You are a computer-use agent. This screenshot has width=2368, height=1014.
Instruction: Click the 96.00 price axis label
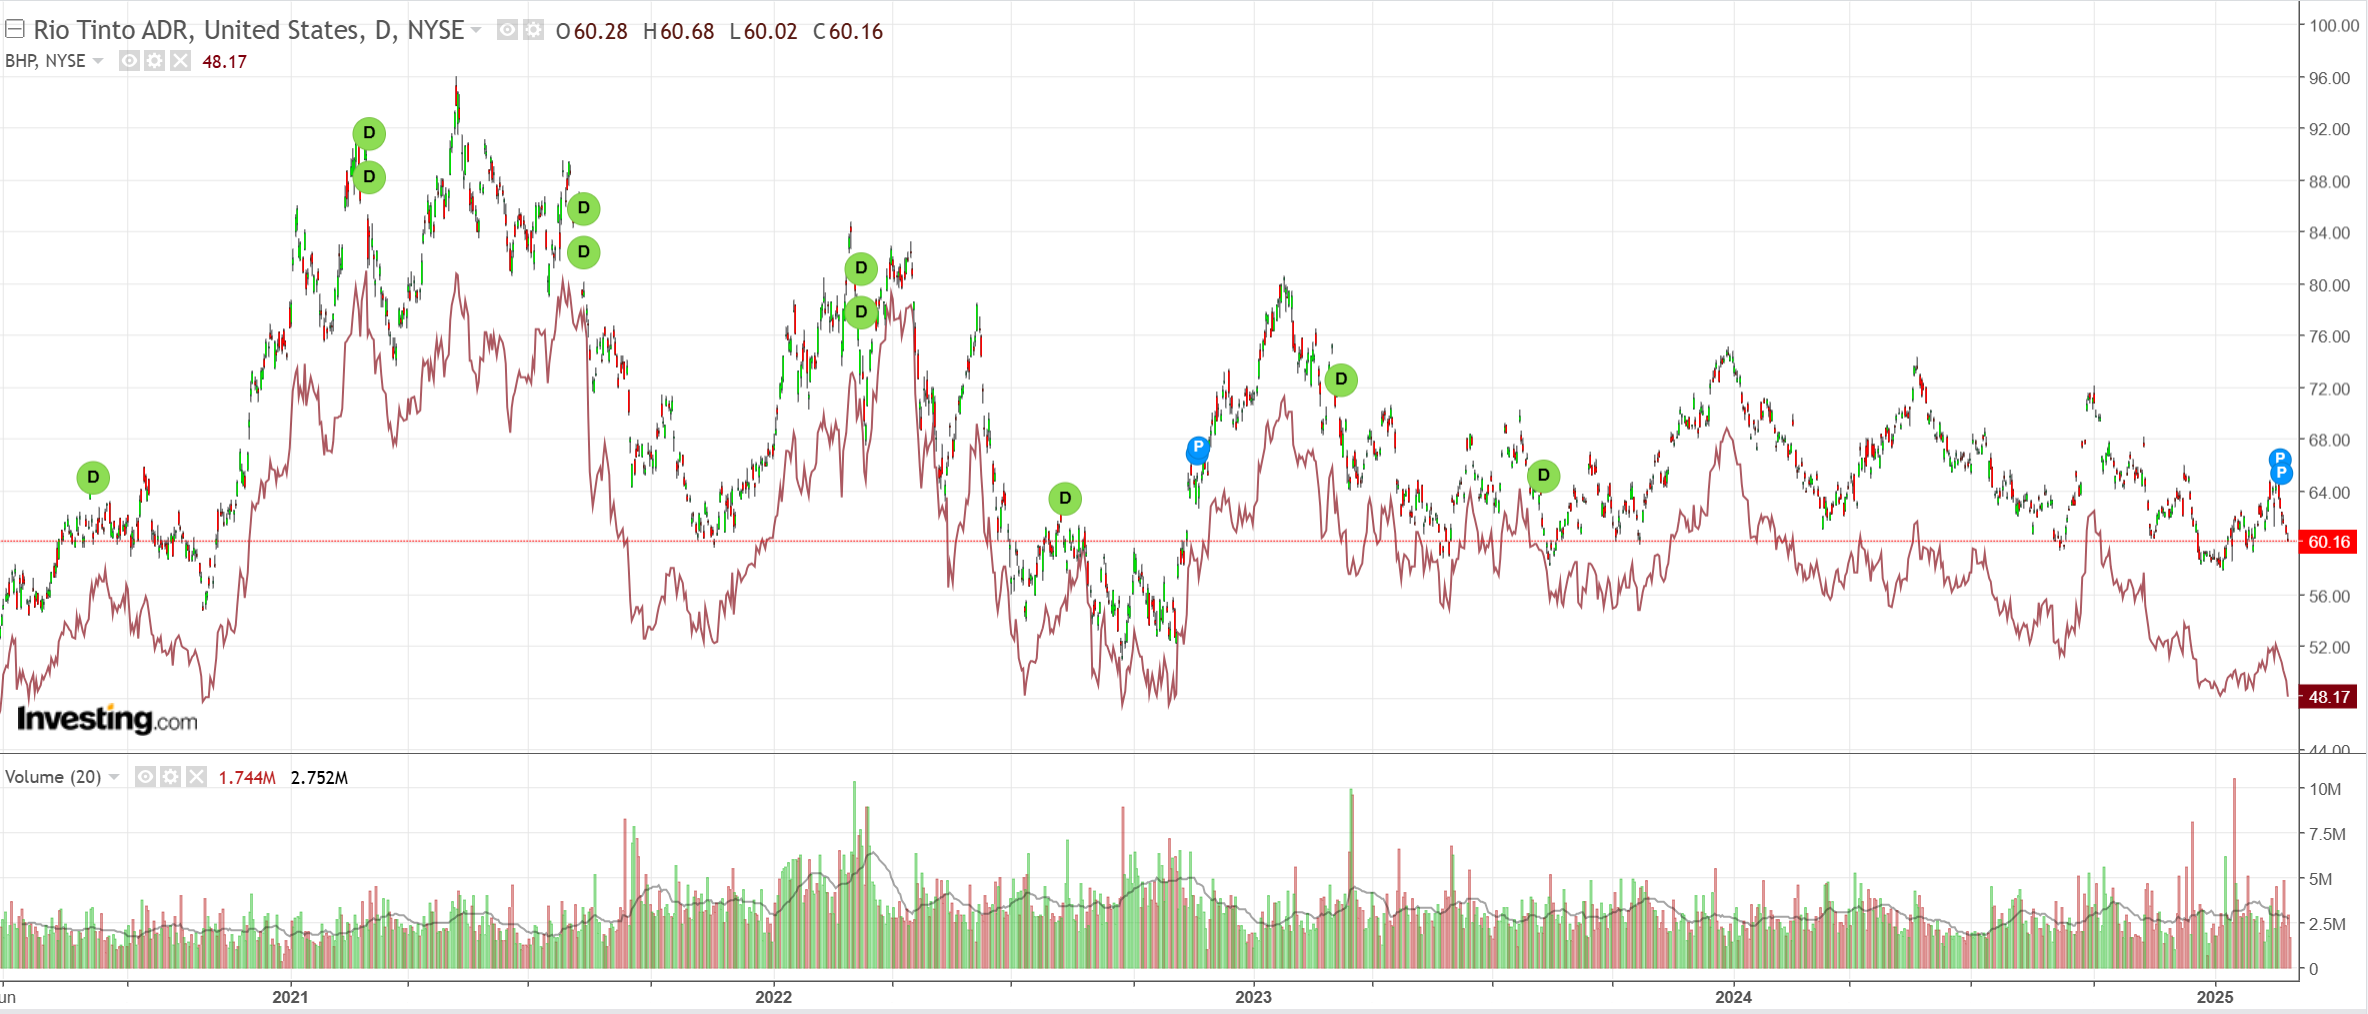pyautogui.click(x=2330, y=78)
